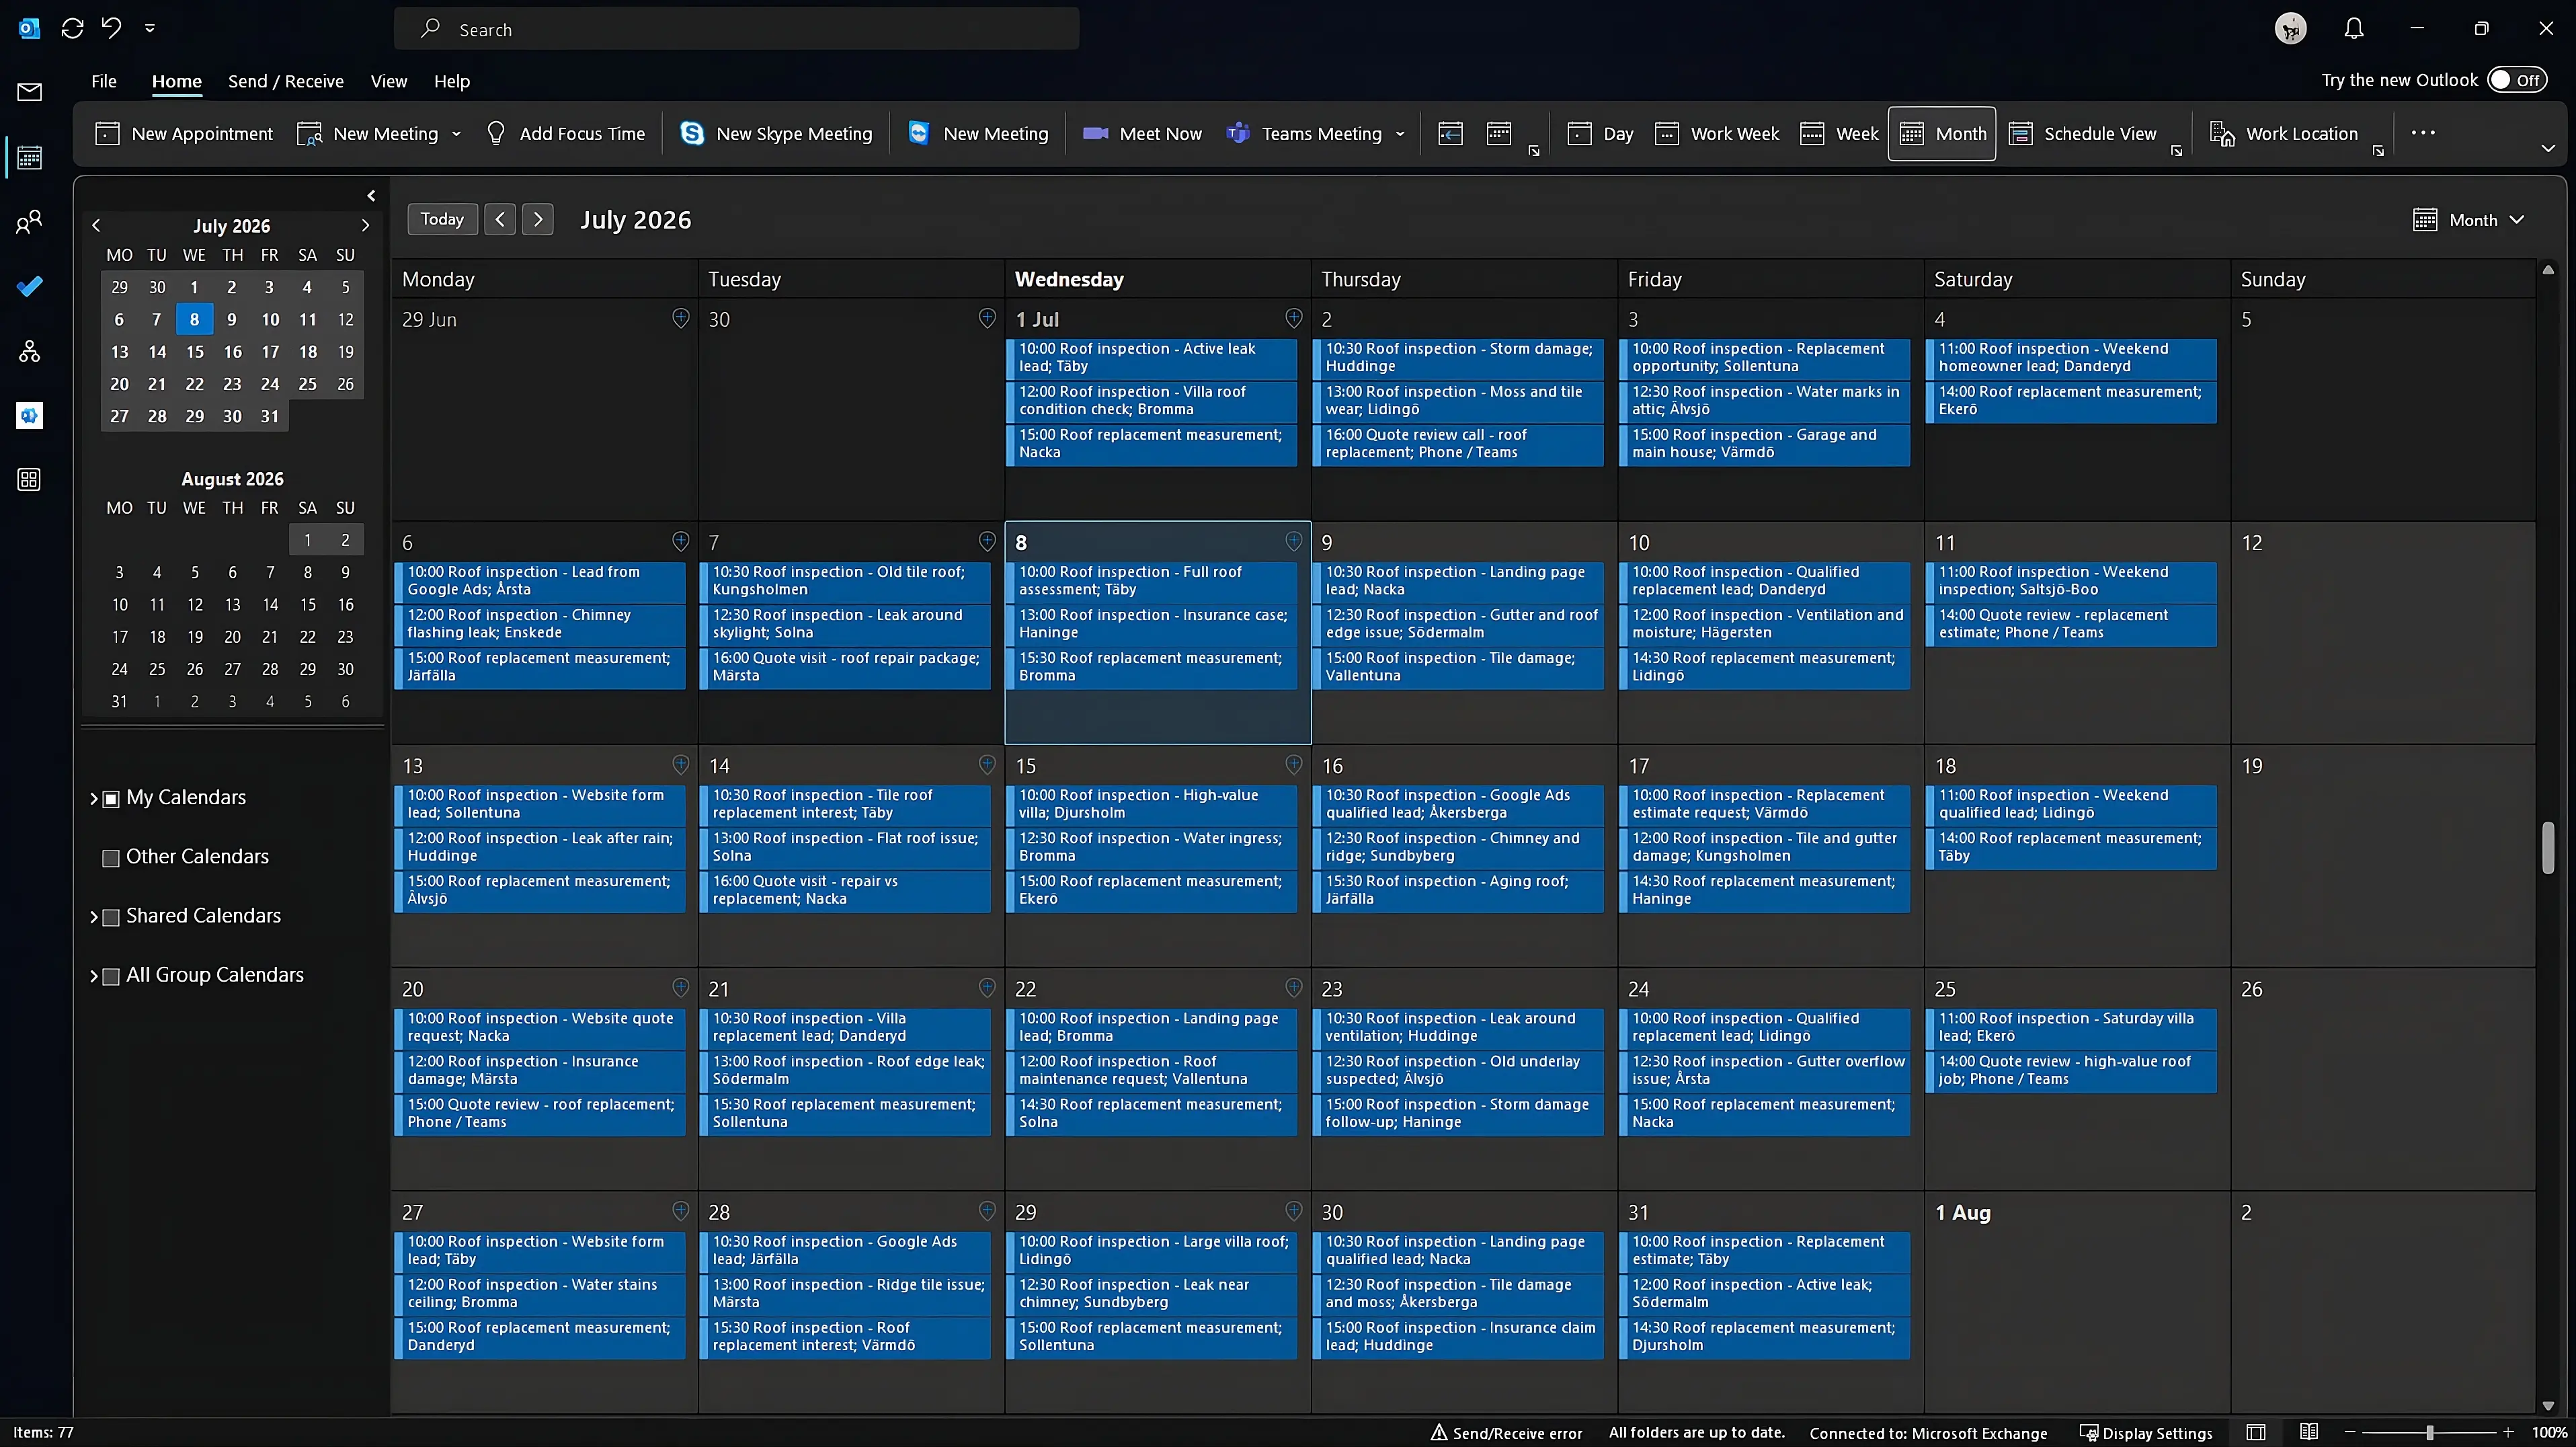Click New Skype Meeting
Viewport: 2576px width, 1447px height.
(776, 133)
